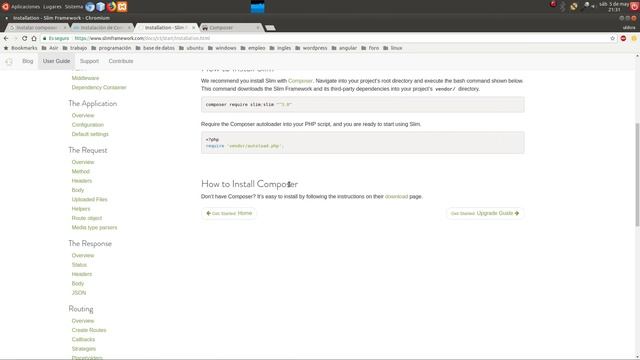
Task: Open the Dependency Container sidebar link
Action: [x=99, y=87]
